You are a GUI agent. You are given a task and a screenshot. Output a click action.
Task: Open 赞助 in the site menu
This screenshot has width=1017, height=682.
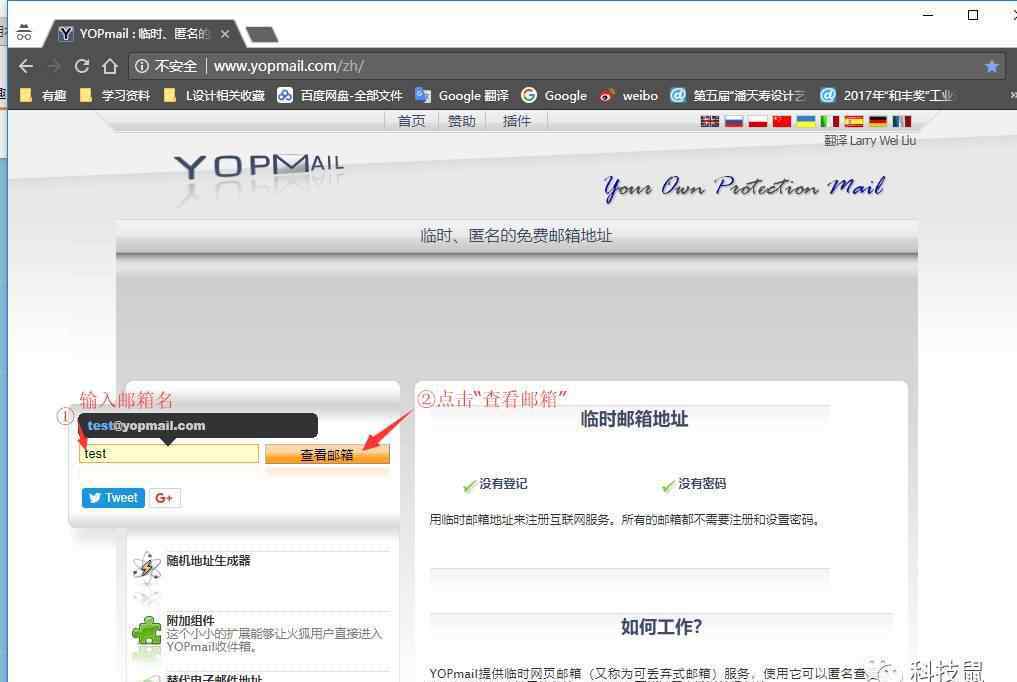coord(461,121)
